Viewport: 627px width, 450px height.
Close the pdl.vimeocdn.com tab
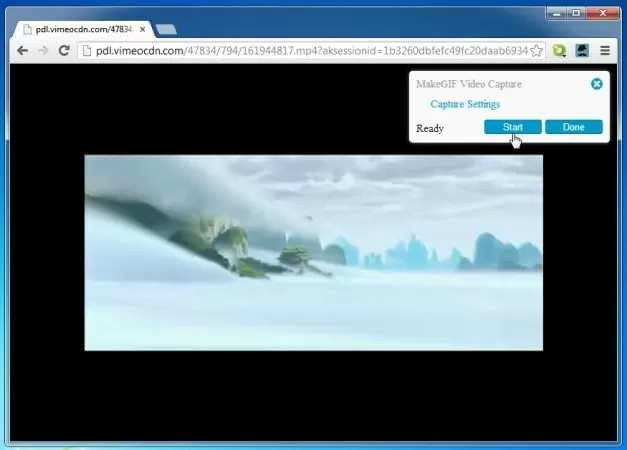click(143, 29)
